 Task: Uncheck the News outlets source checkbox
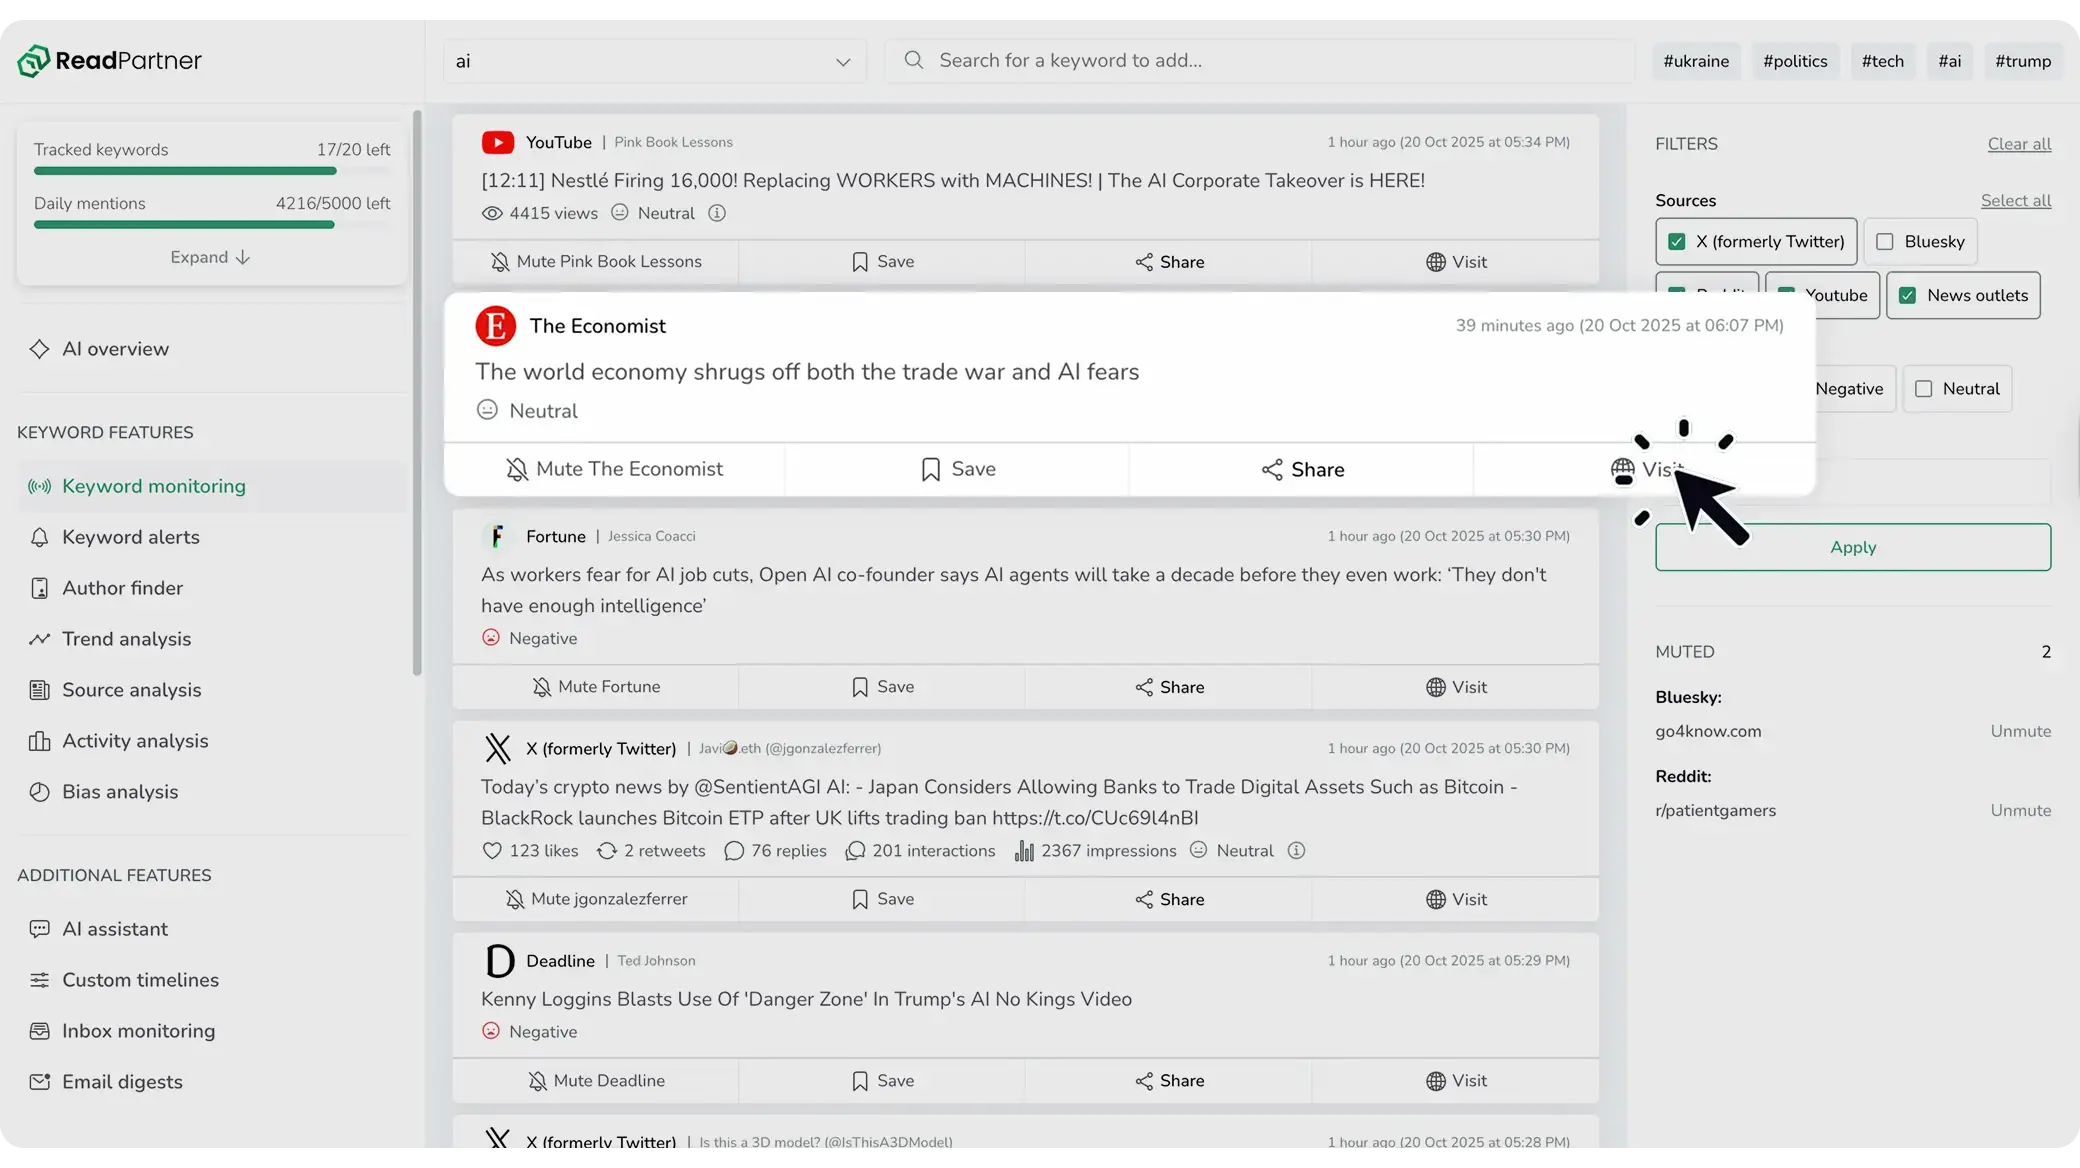pyautogui.click(x=1907, y=296)
